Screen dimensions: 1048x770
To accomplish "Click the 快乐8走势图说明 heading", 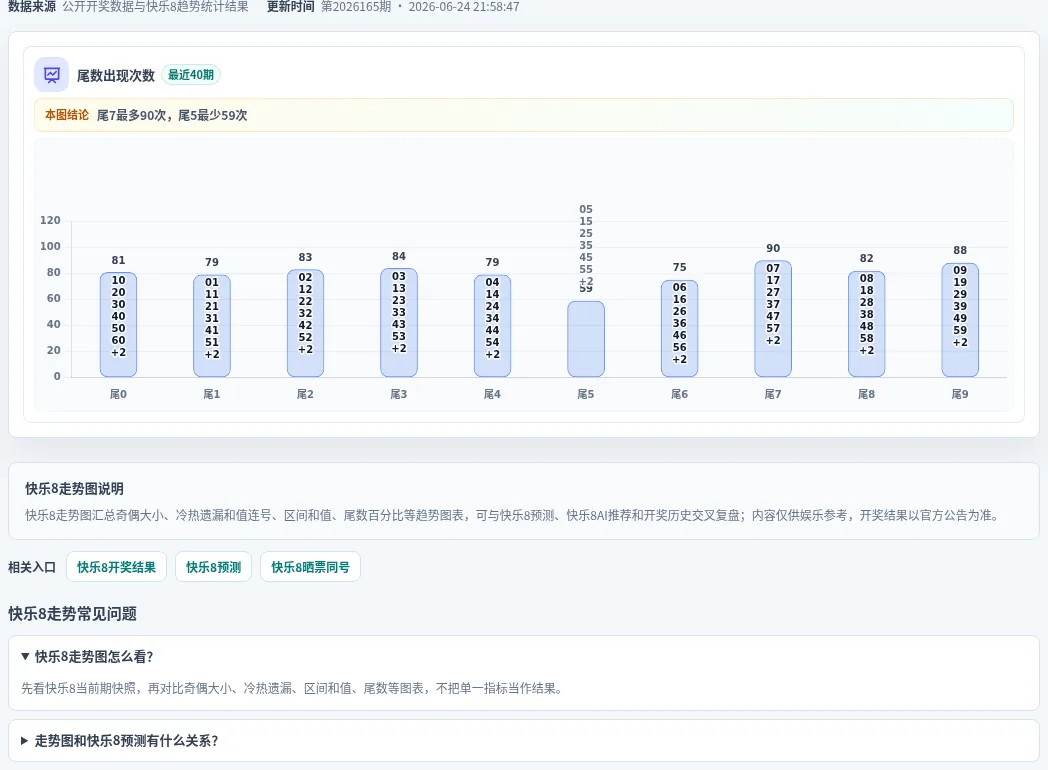I will tap(74, 489).
